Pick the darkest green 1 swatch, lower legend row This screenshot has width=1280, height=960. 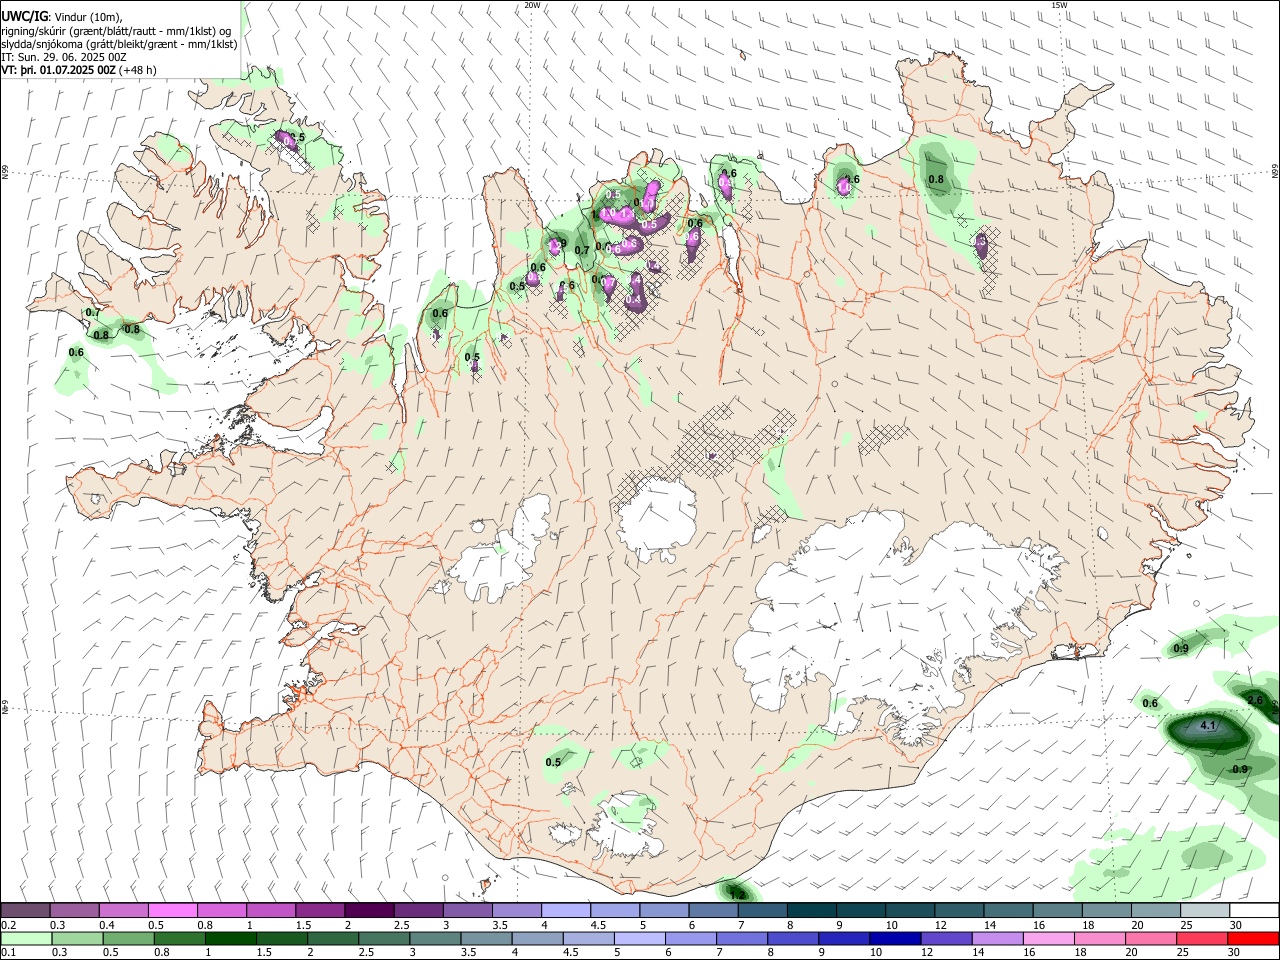230,938
